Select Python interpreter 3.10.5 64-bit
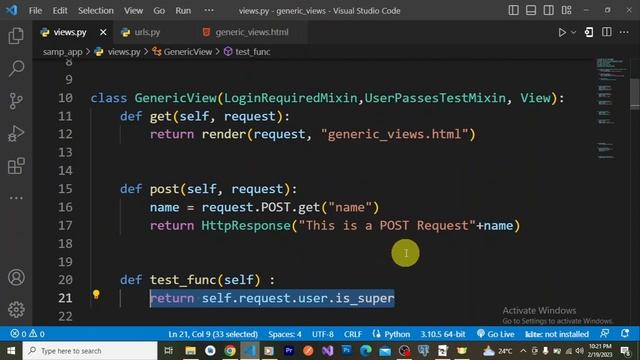Viewport: 640px width, 360px height. coord(443,334)
